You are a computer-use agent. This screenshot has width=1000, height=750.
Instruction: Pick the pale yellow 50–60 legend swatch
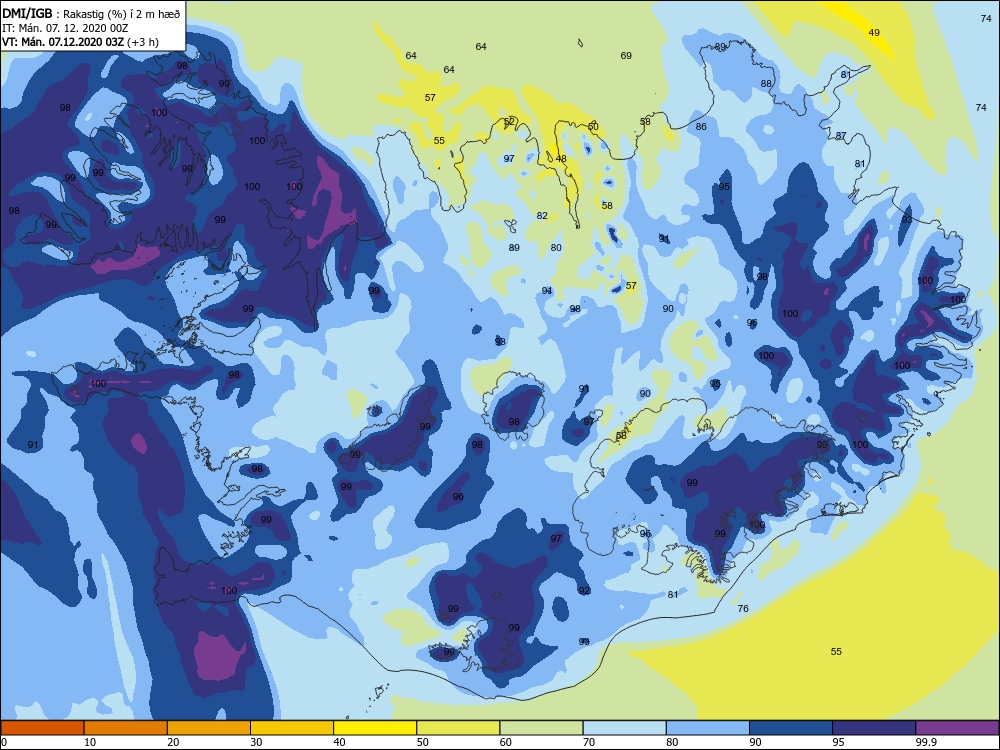(x=458, y=728)
